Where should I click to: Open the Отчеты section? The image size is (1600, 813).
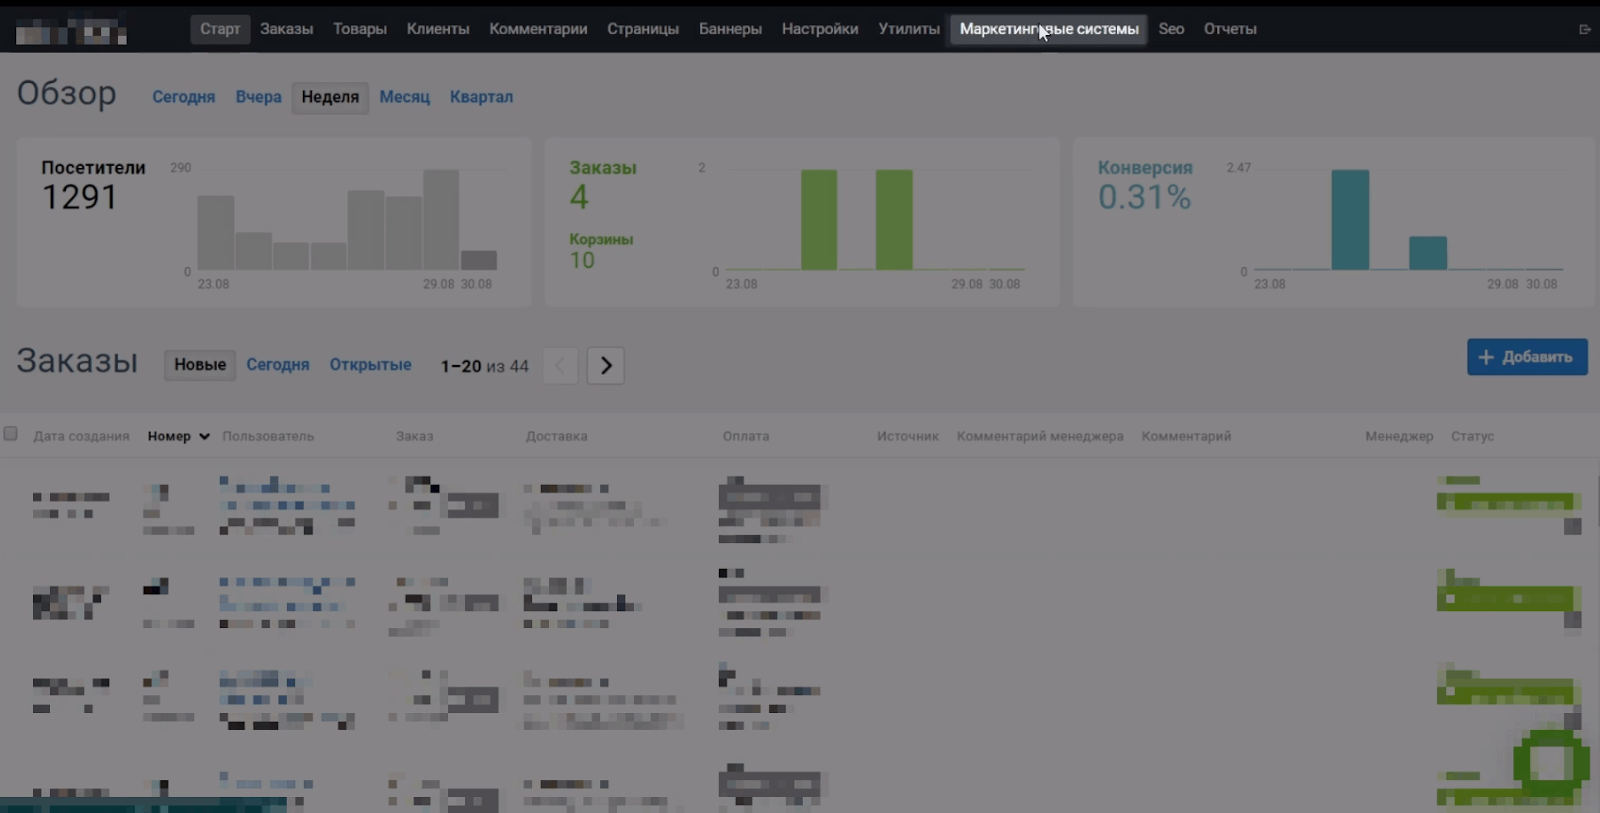click(1229, 29)
